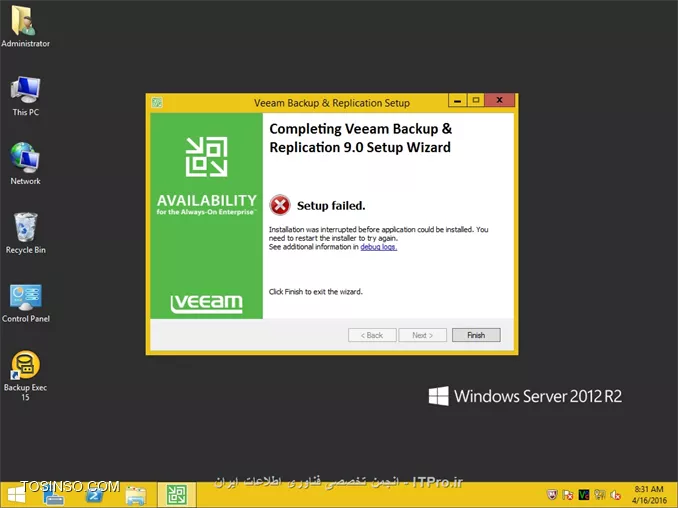Click the disabled Next button
The width and height of the screenshot is (678, 508).
point(422,335)
